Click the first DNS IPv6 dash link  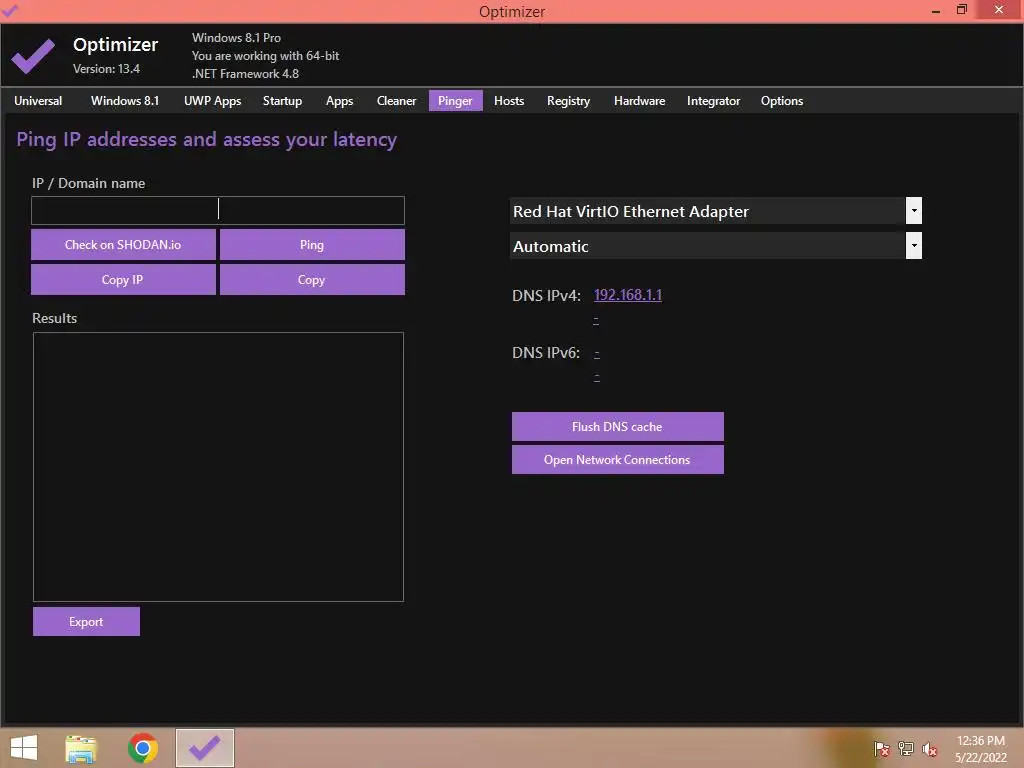coord(596,353)
